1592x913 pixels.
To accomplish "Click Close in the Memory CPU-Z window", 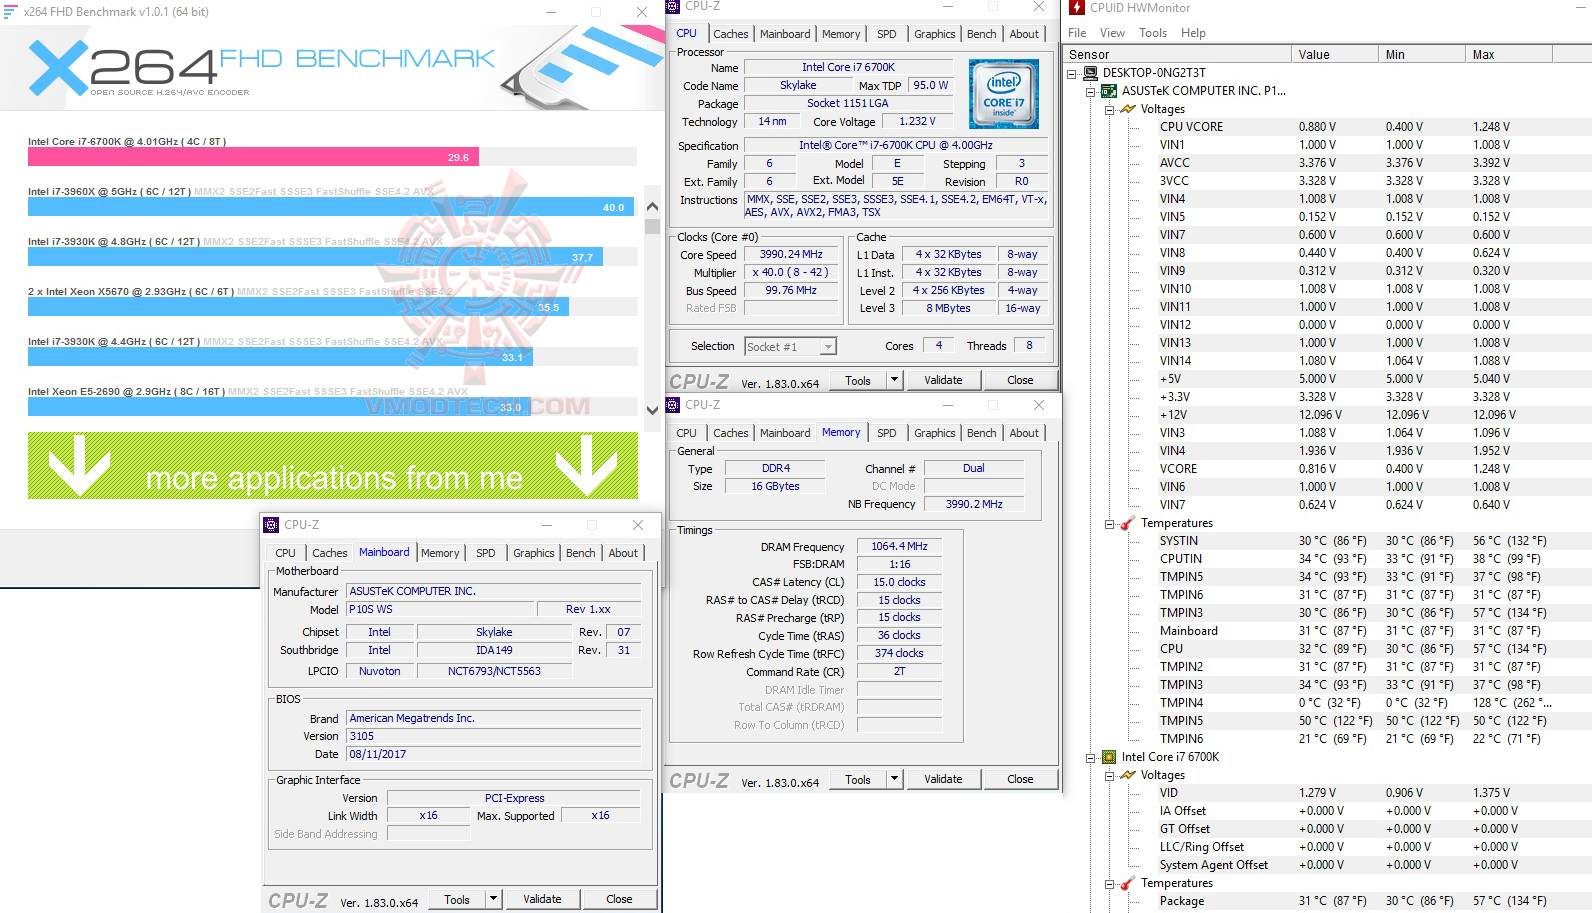I will coord(1020,779).
